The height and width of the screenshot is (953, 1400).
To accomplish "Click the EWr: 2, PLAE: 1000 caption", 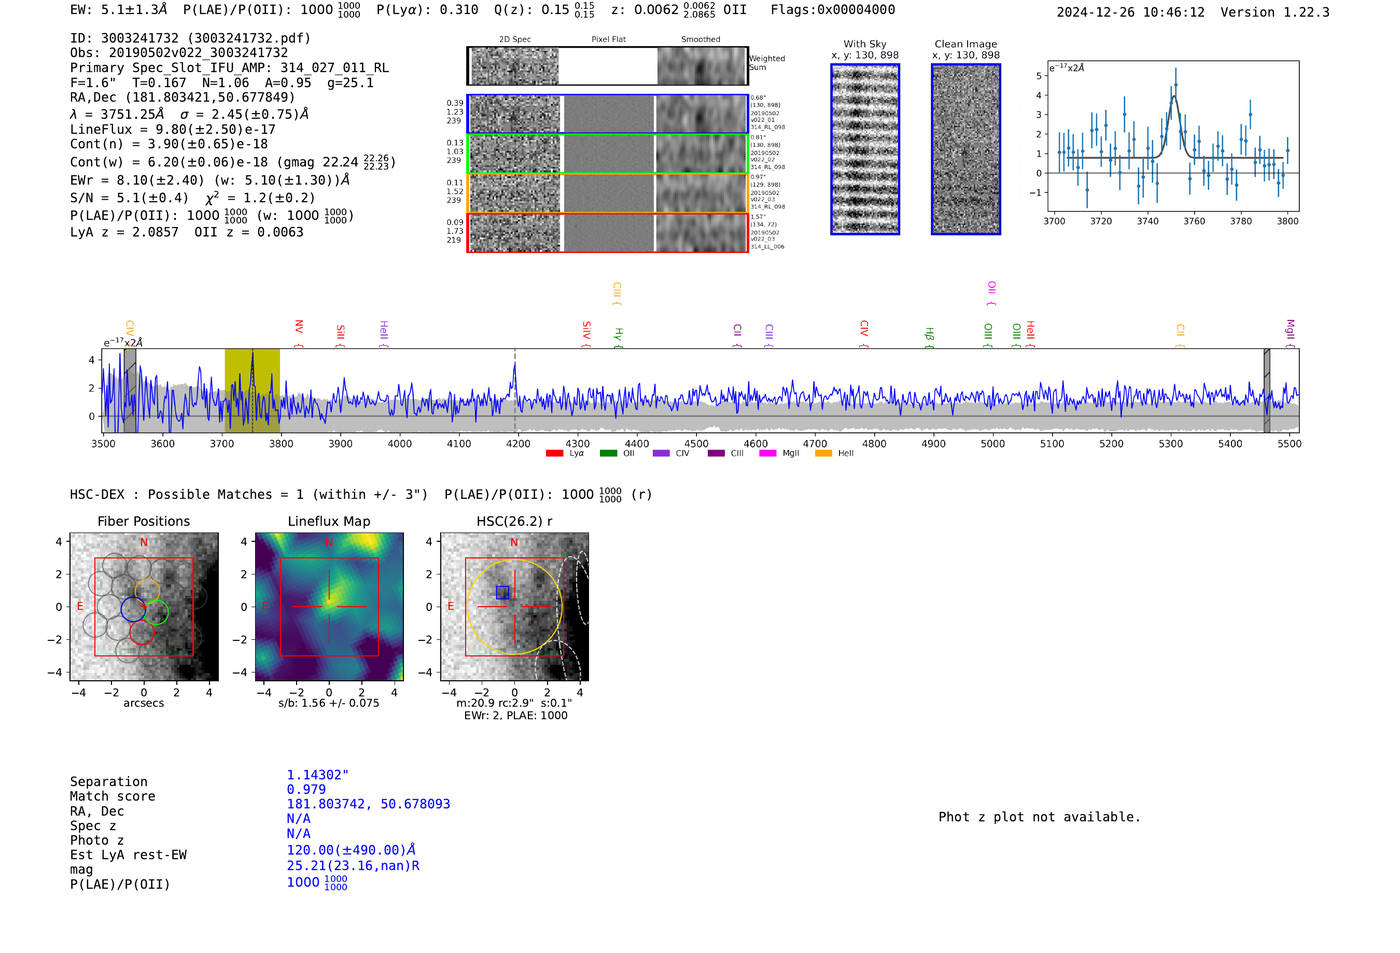I will (x=515, y=715).
